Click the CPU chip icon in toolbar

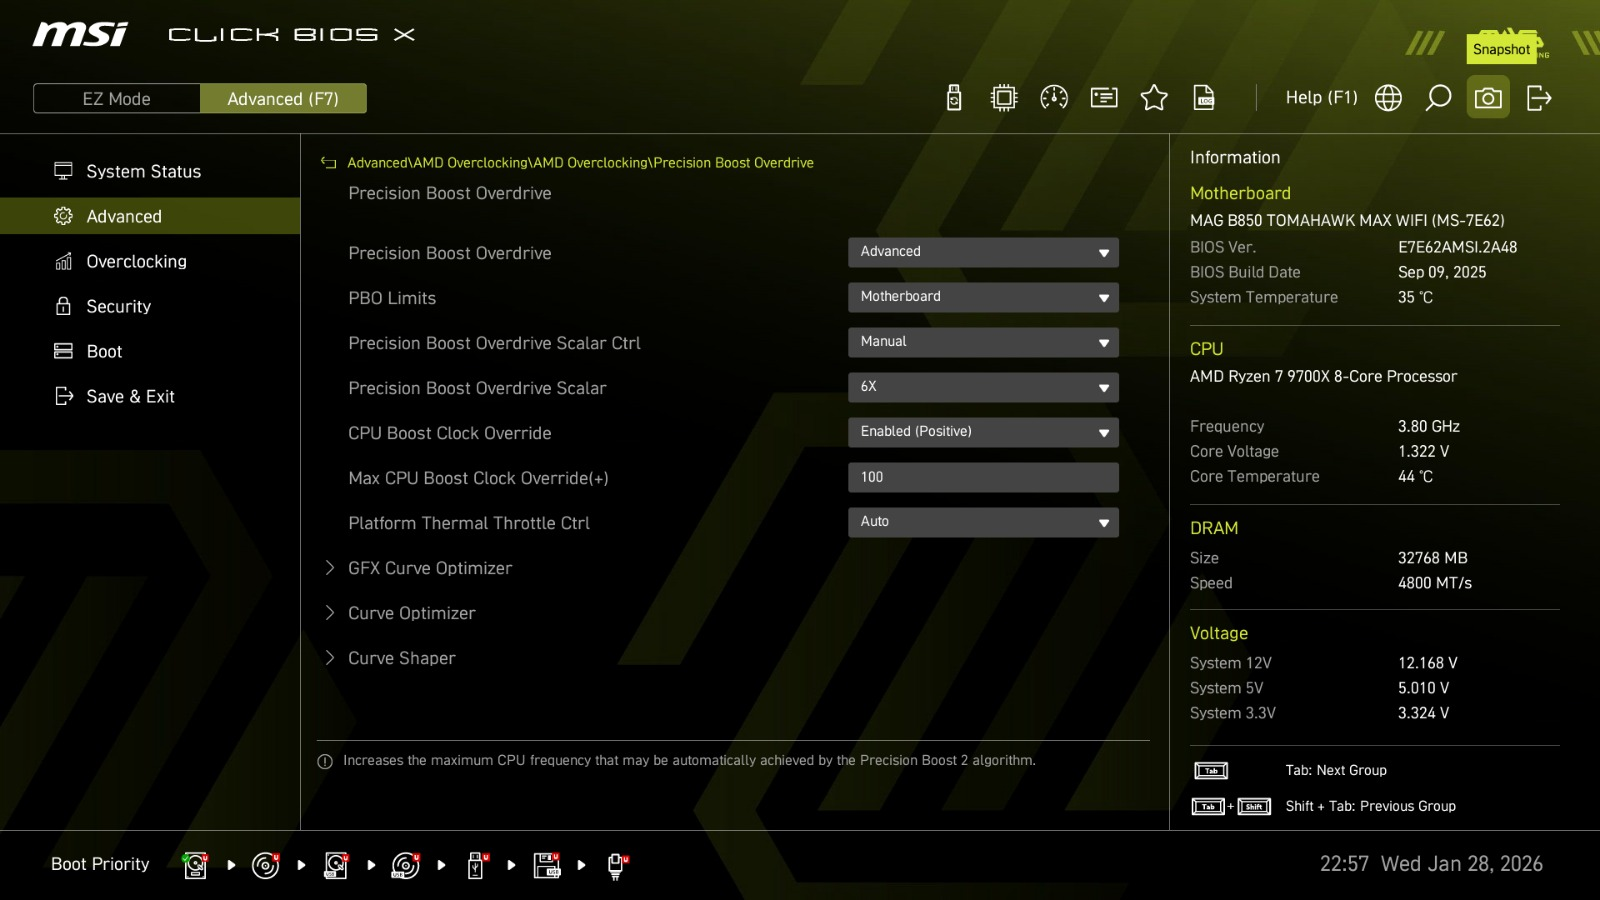tap(1004, 98)
